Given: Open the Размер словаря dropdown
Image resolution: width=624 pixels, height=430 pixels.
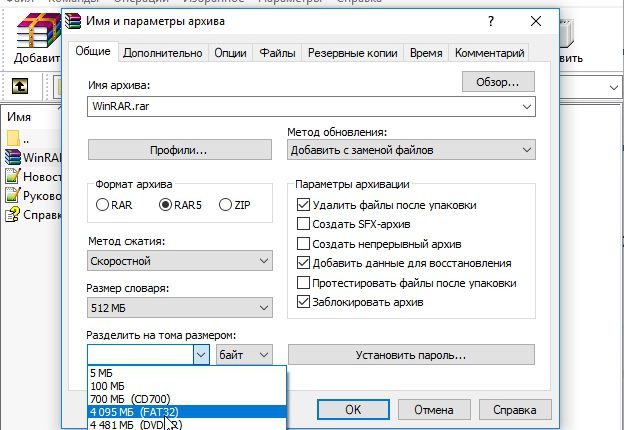Looking at the screenshot, I should coord(179,308).
